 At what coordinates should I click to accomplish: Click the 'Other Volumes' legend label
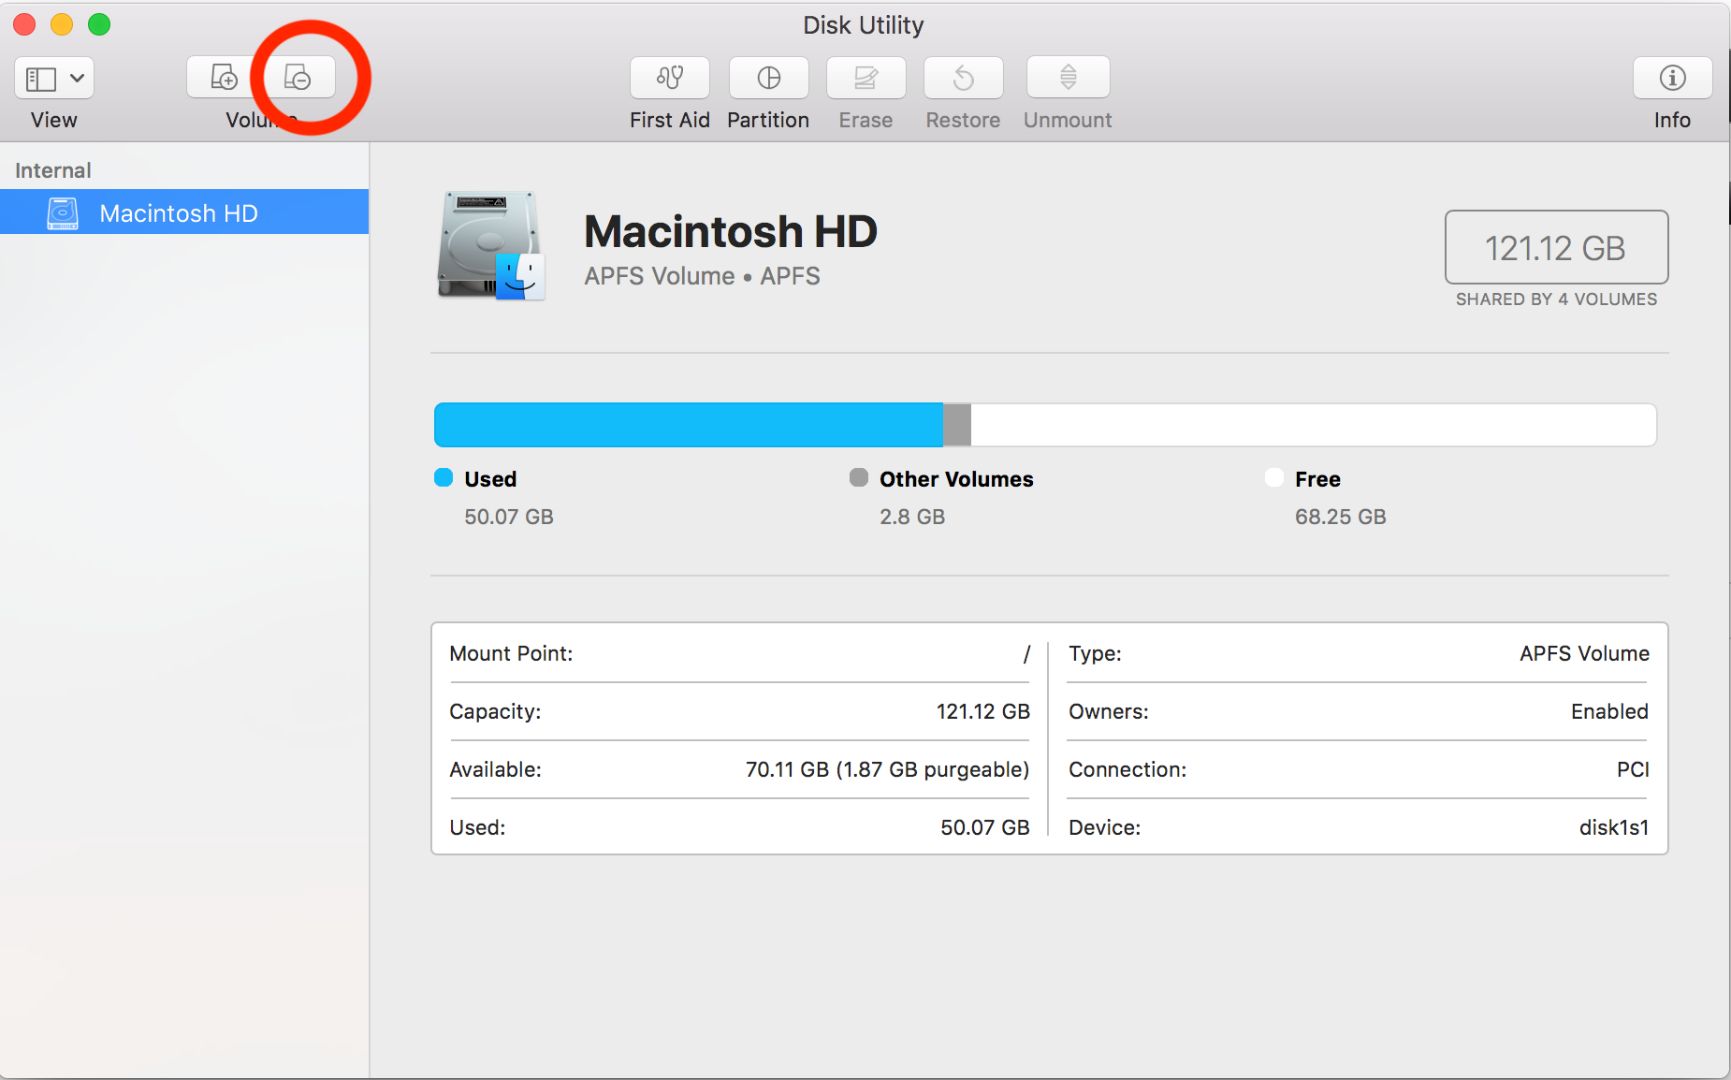point(957,479)
